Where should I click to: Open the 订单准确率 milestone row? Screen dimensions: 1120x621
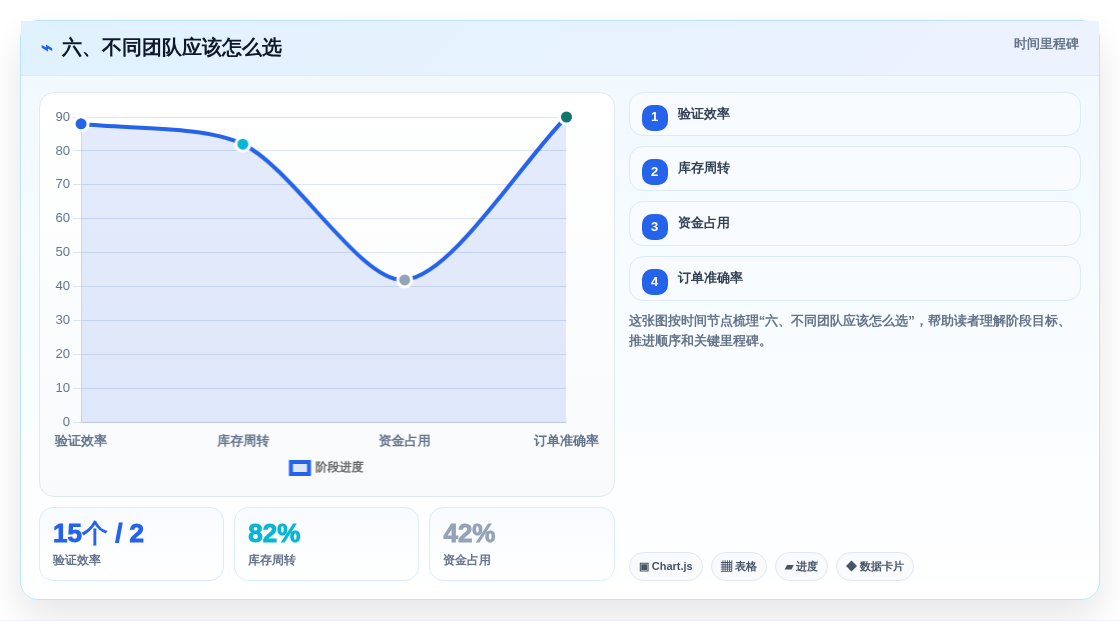point(854,279)
